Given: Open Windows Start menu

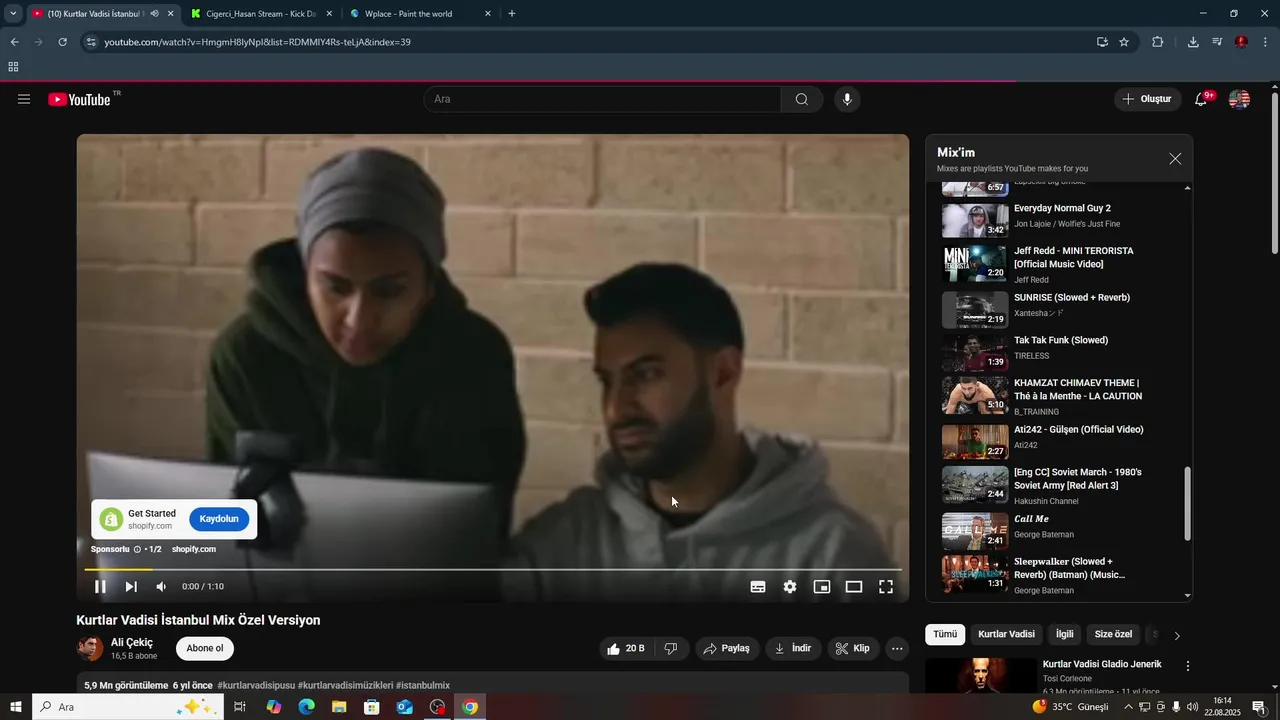Looking at the screenshot, I should [15, 707].
